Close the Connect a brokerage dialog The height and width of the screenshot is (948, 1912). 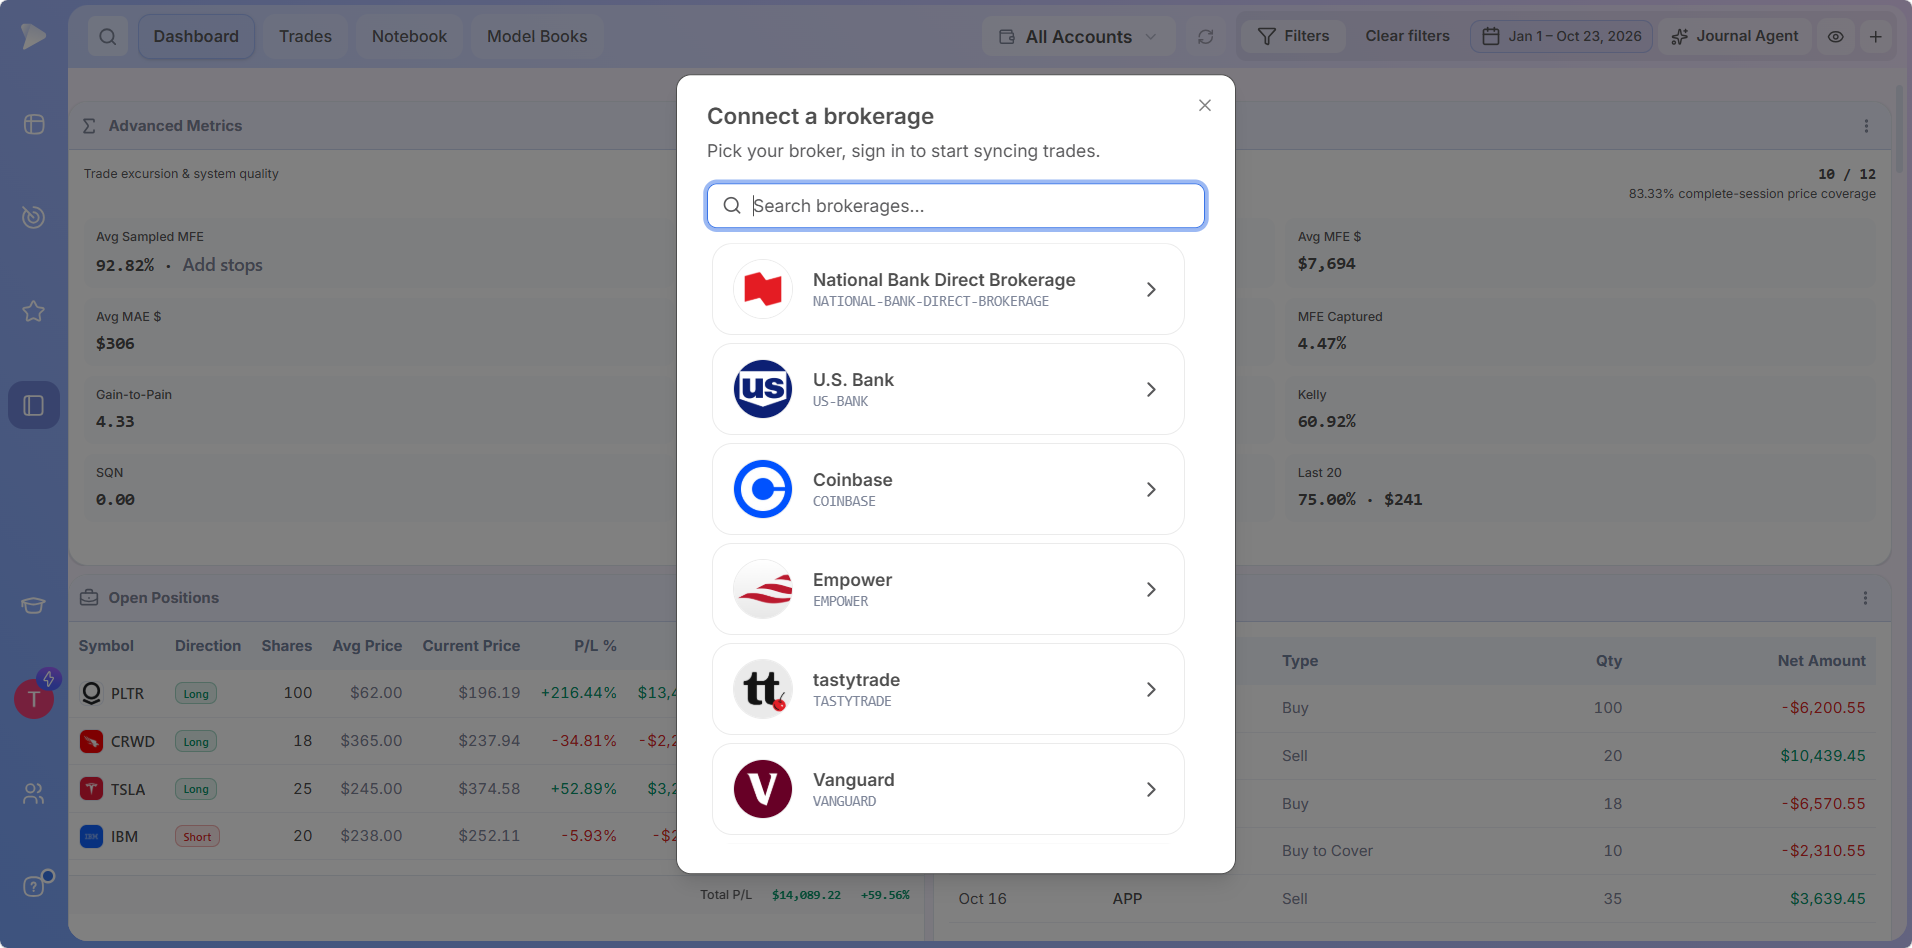(x=1205, y=106)
